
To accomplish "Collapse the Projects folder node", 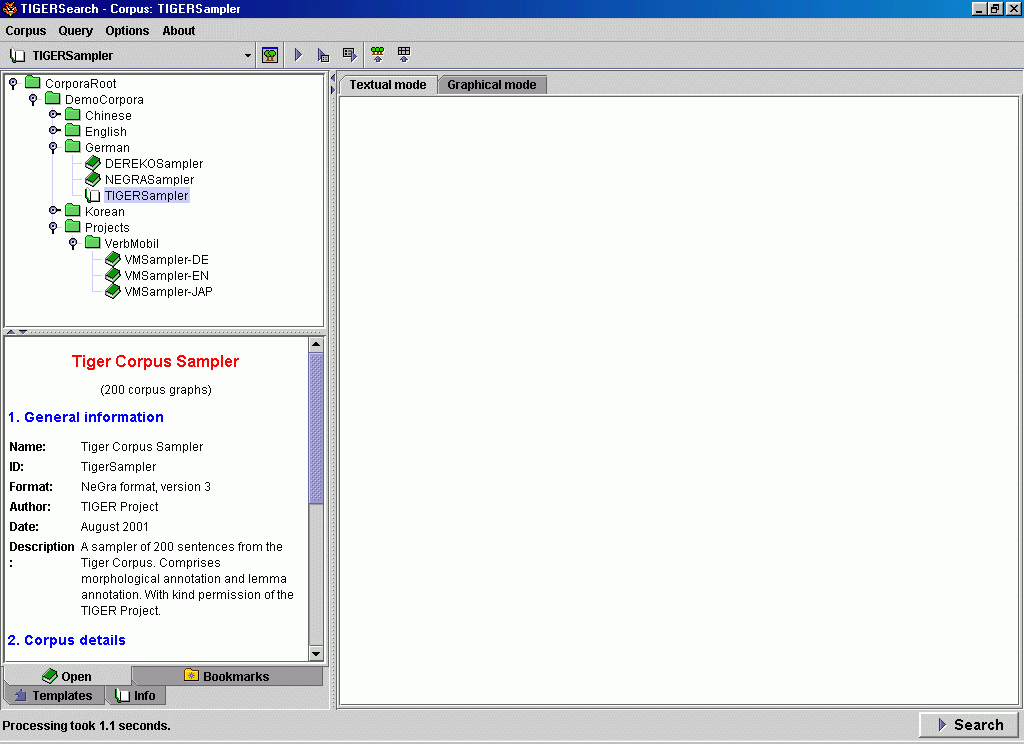I will (54, 227).
